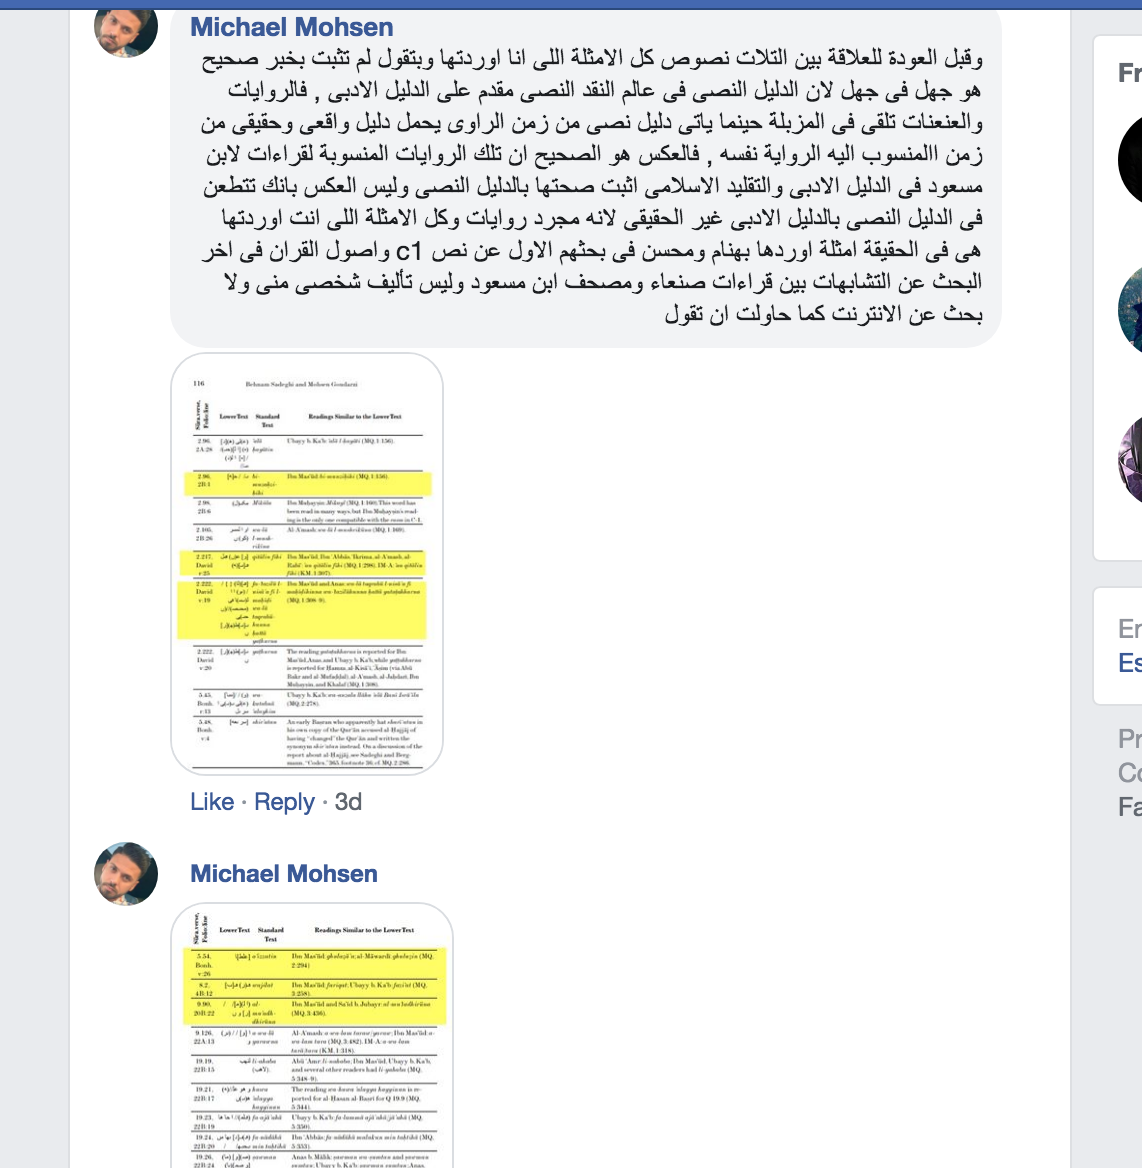Choose the blue 'Es' language link in the sidebar
The image size is (1142, 1168).
(x=1130, y=662)
